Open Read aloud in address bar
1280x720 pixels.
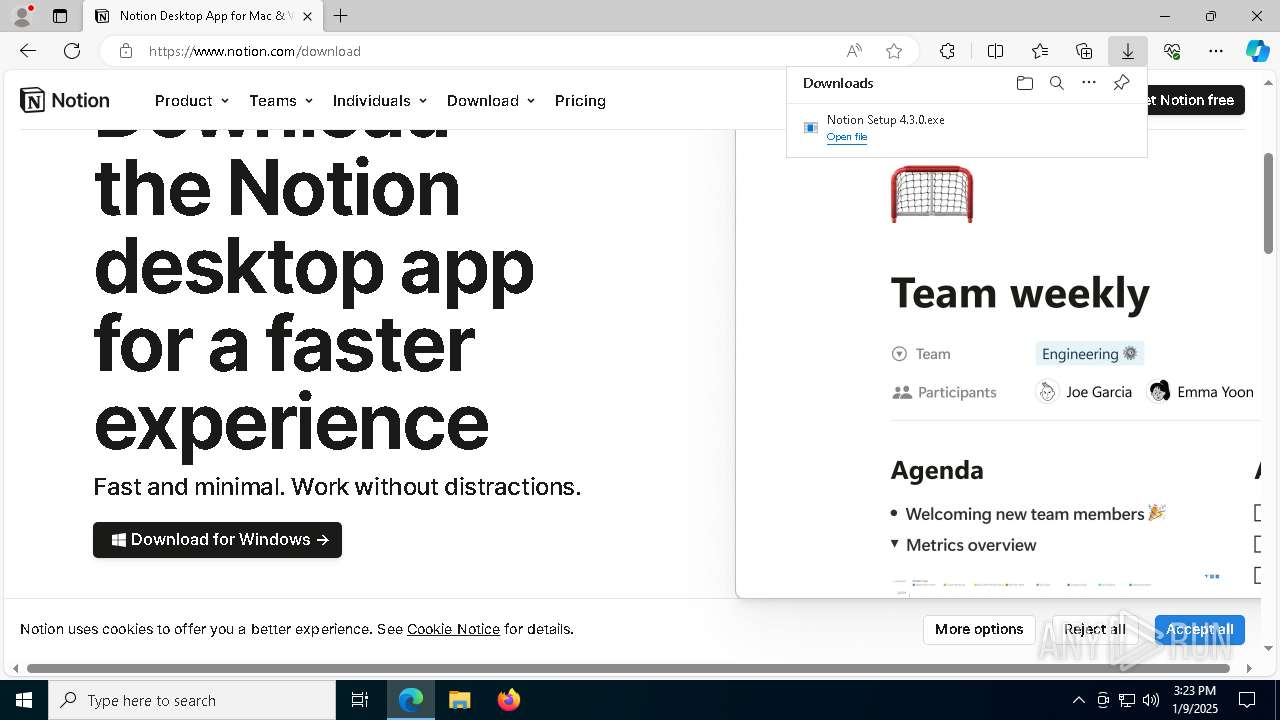pyautogui.click(x=854, y=51)
